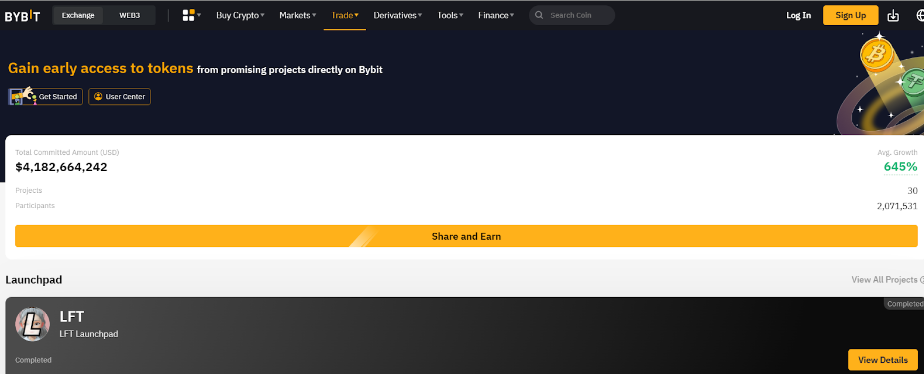Click the LFT project title
The image size is (924, 374).
(71, 317)
